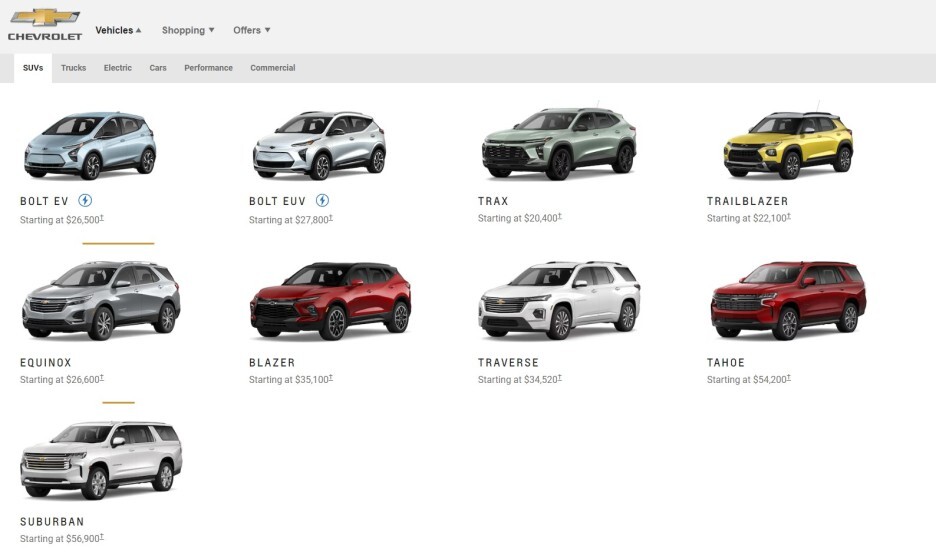Screen dimensions: 936x555
Task: Select the SUVs tab
Action: (x=33, y=68)
